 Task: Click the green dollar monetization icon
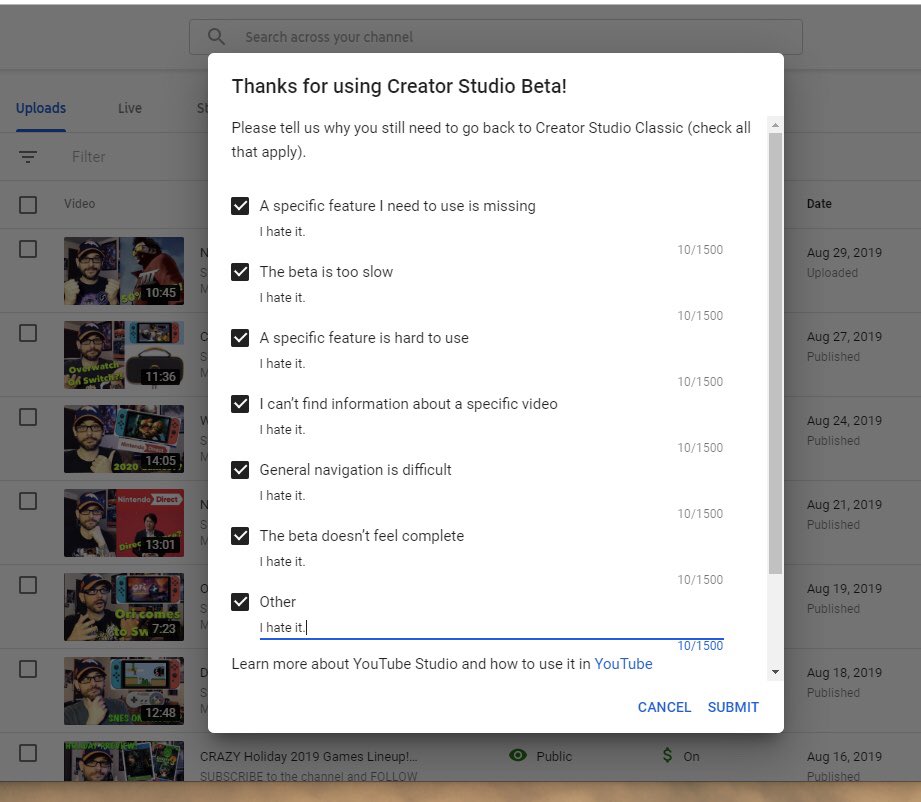pos(667,755)
